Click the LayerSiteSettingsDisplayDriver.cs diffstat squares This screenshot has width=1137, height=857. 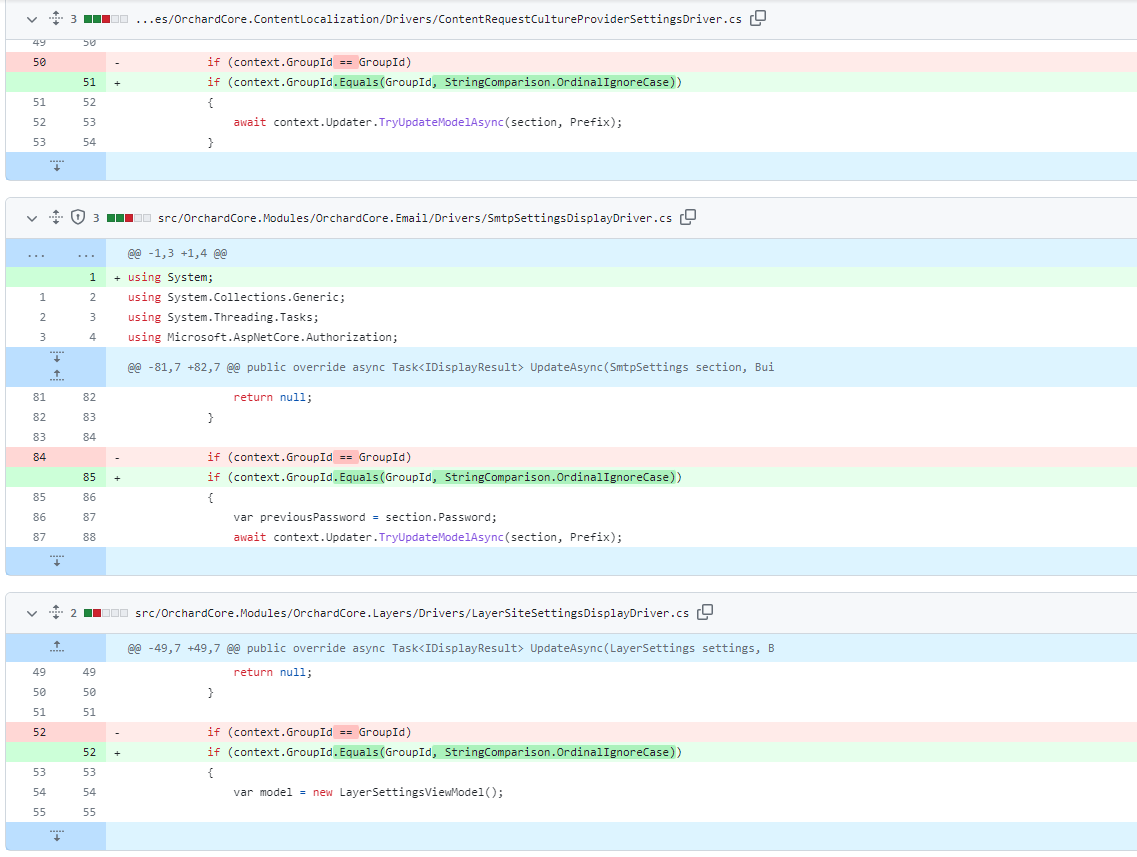coord(106,613)
